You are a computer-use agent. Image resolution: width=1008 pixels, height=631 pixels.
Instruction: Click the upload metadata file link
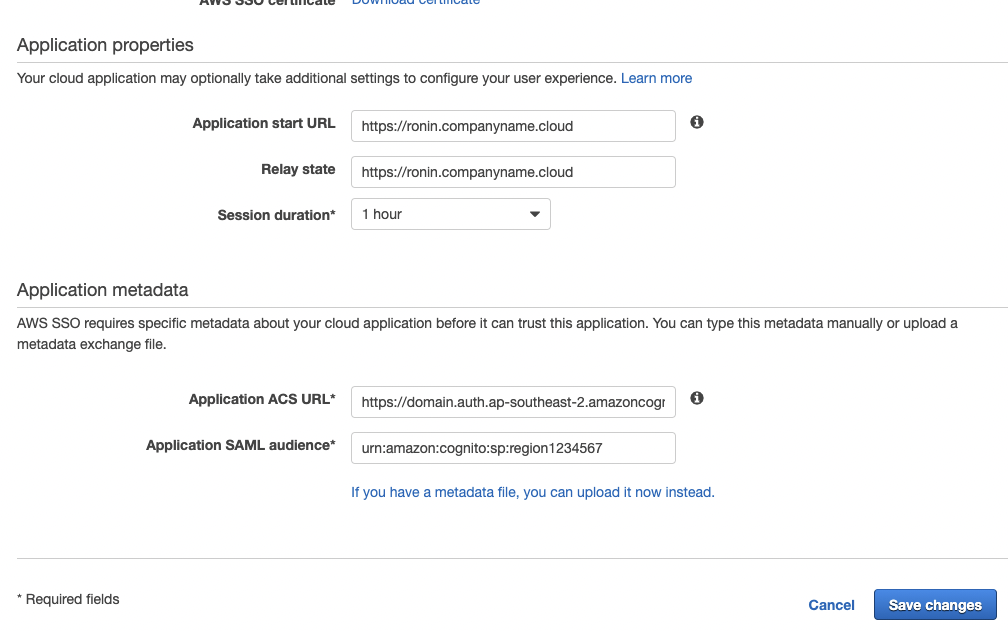pyautogui.click(x=532, y=492)
